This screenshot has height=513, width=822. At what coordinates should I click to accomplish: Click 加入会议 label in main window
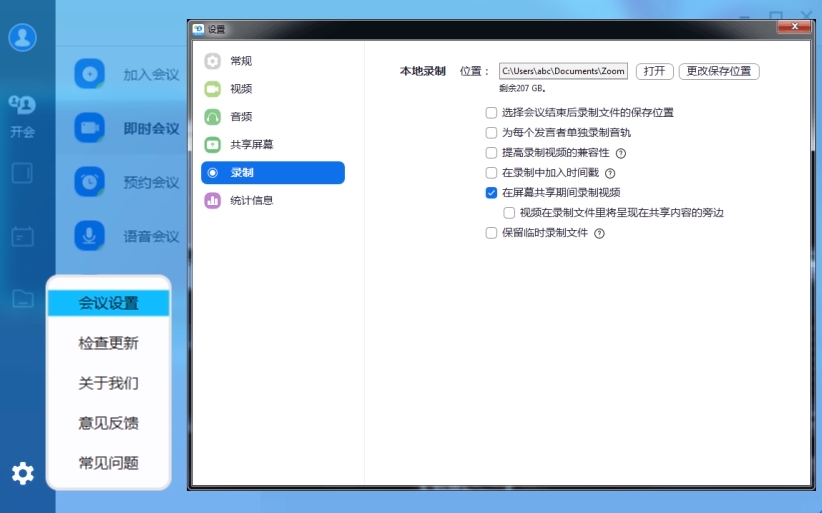tap(151, 75)
